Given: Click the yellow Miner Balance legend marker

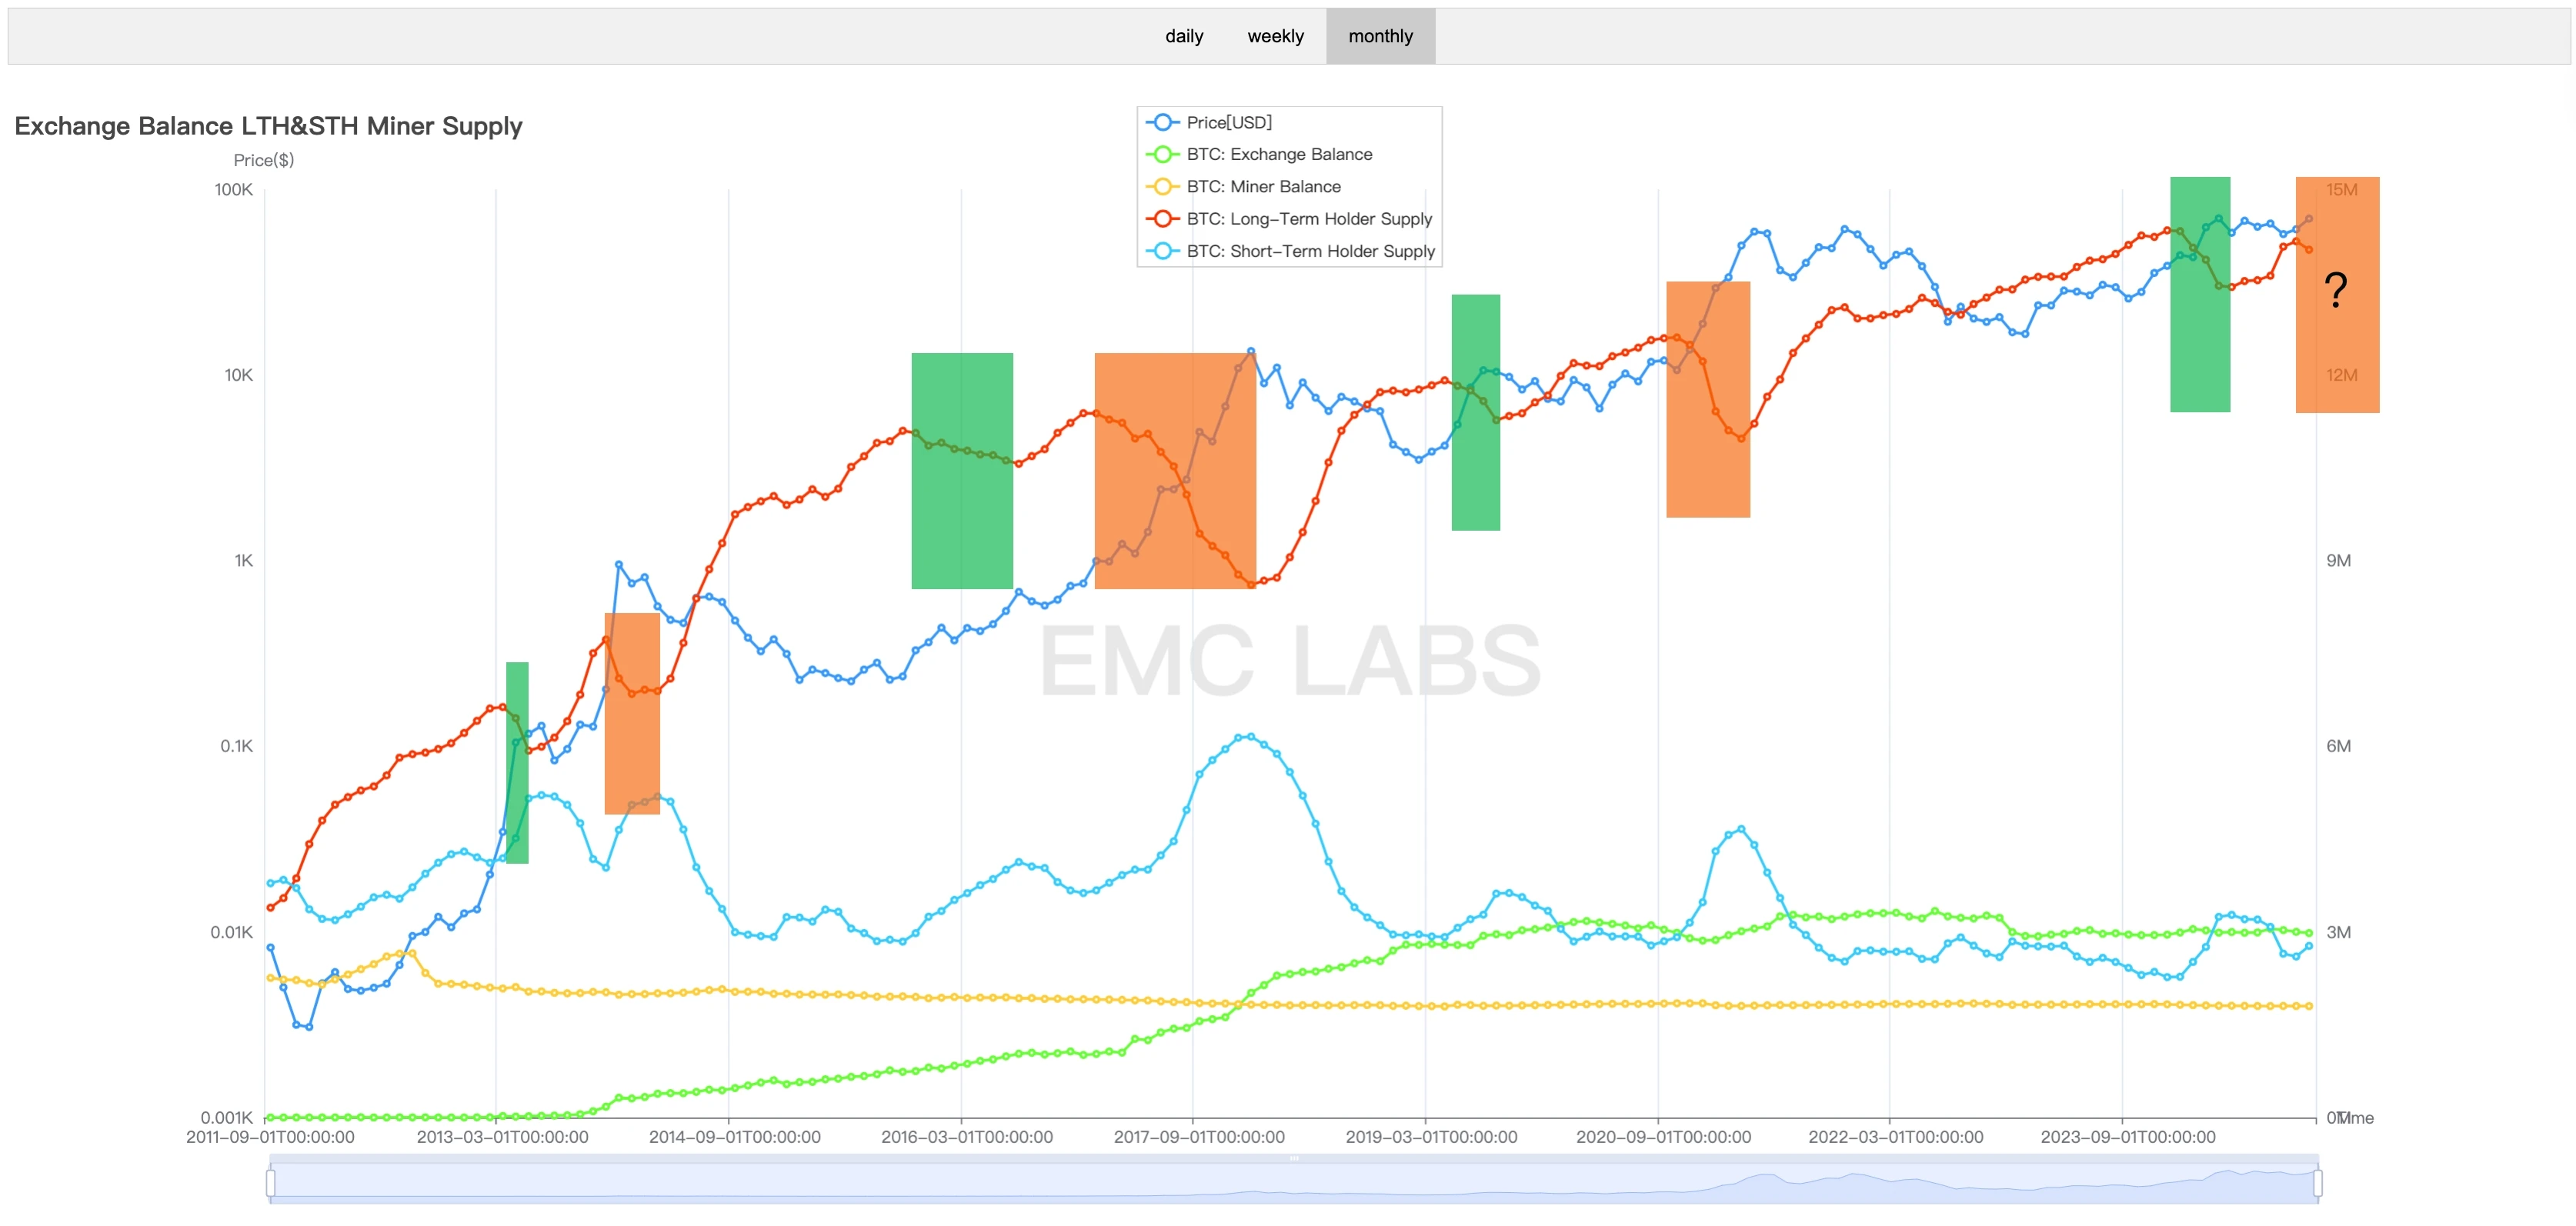Looking at the screenshot, I should [x=1161, y=186].
